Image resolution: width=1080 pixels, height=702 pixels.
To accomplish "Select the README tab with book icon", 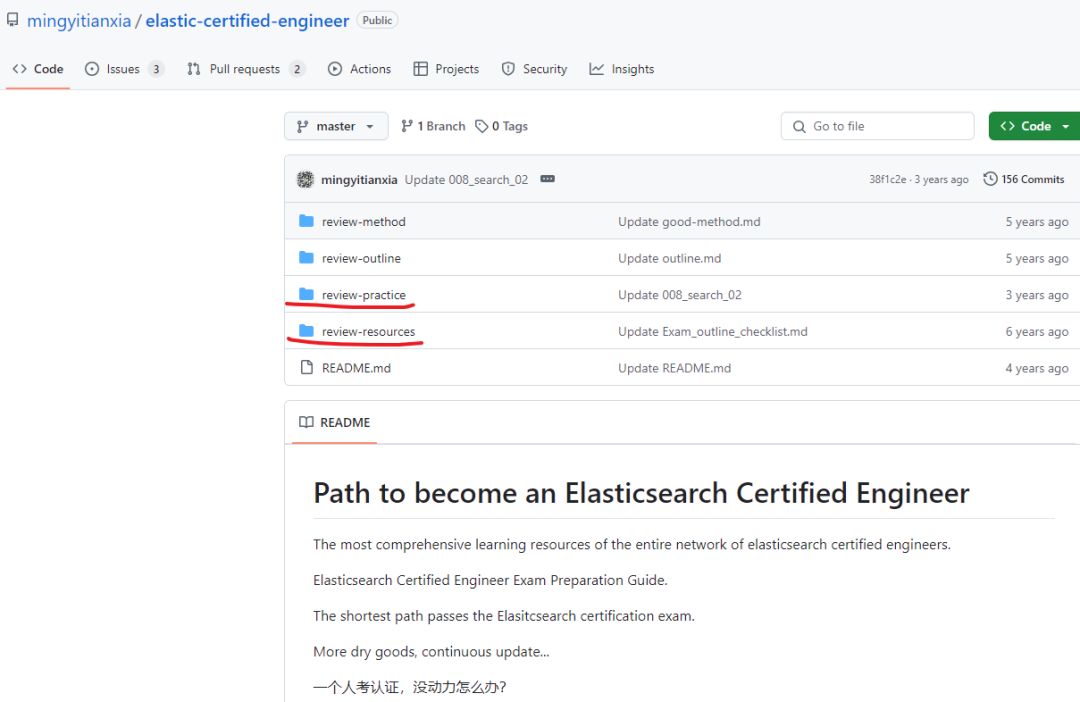I will [335, 422].
